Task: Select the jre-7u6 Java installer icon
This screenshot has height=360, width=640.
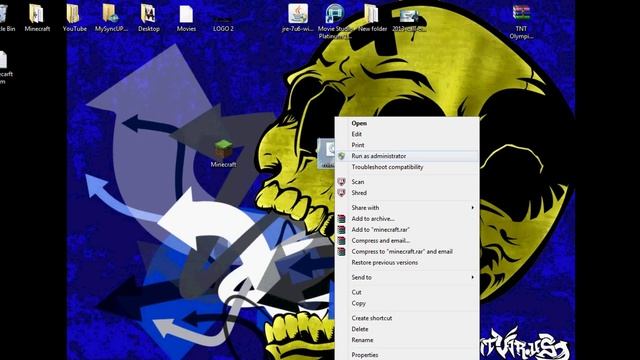Action: tap(298, 13)
